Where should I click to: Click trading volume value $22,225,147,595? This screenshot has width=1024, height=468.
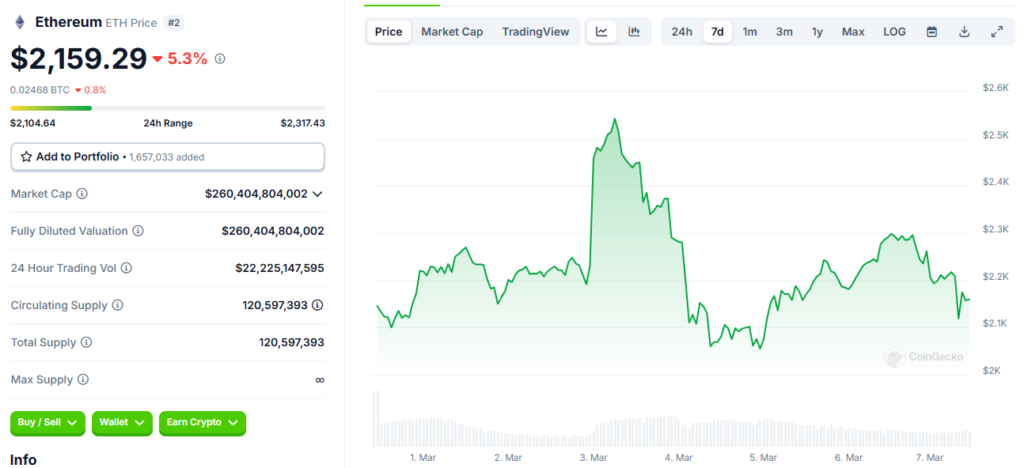280,268
